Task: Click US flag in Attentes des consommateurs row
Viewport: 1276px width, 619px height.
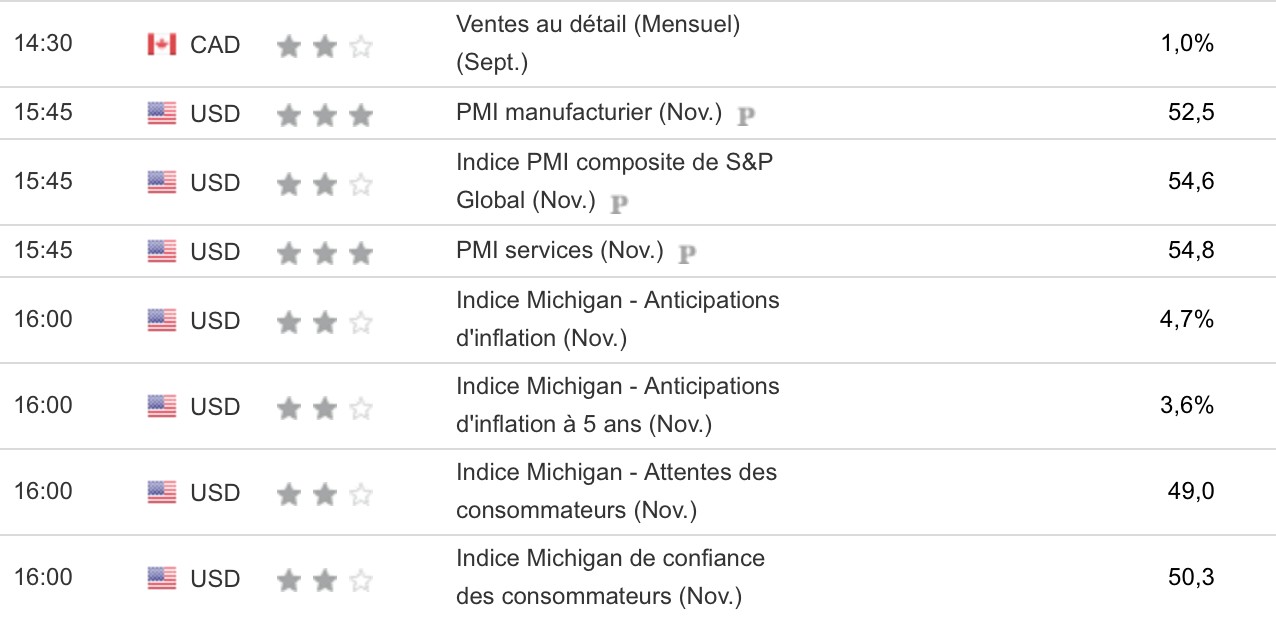Action: pyautogui.click(x=161, y=492)
